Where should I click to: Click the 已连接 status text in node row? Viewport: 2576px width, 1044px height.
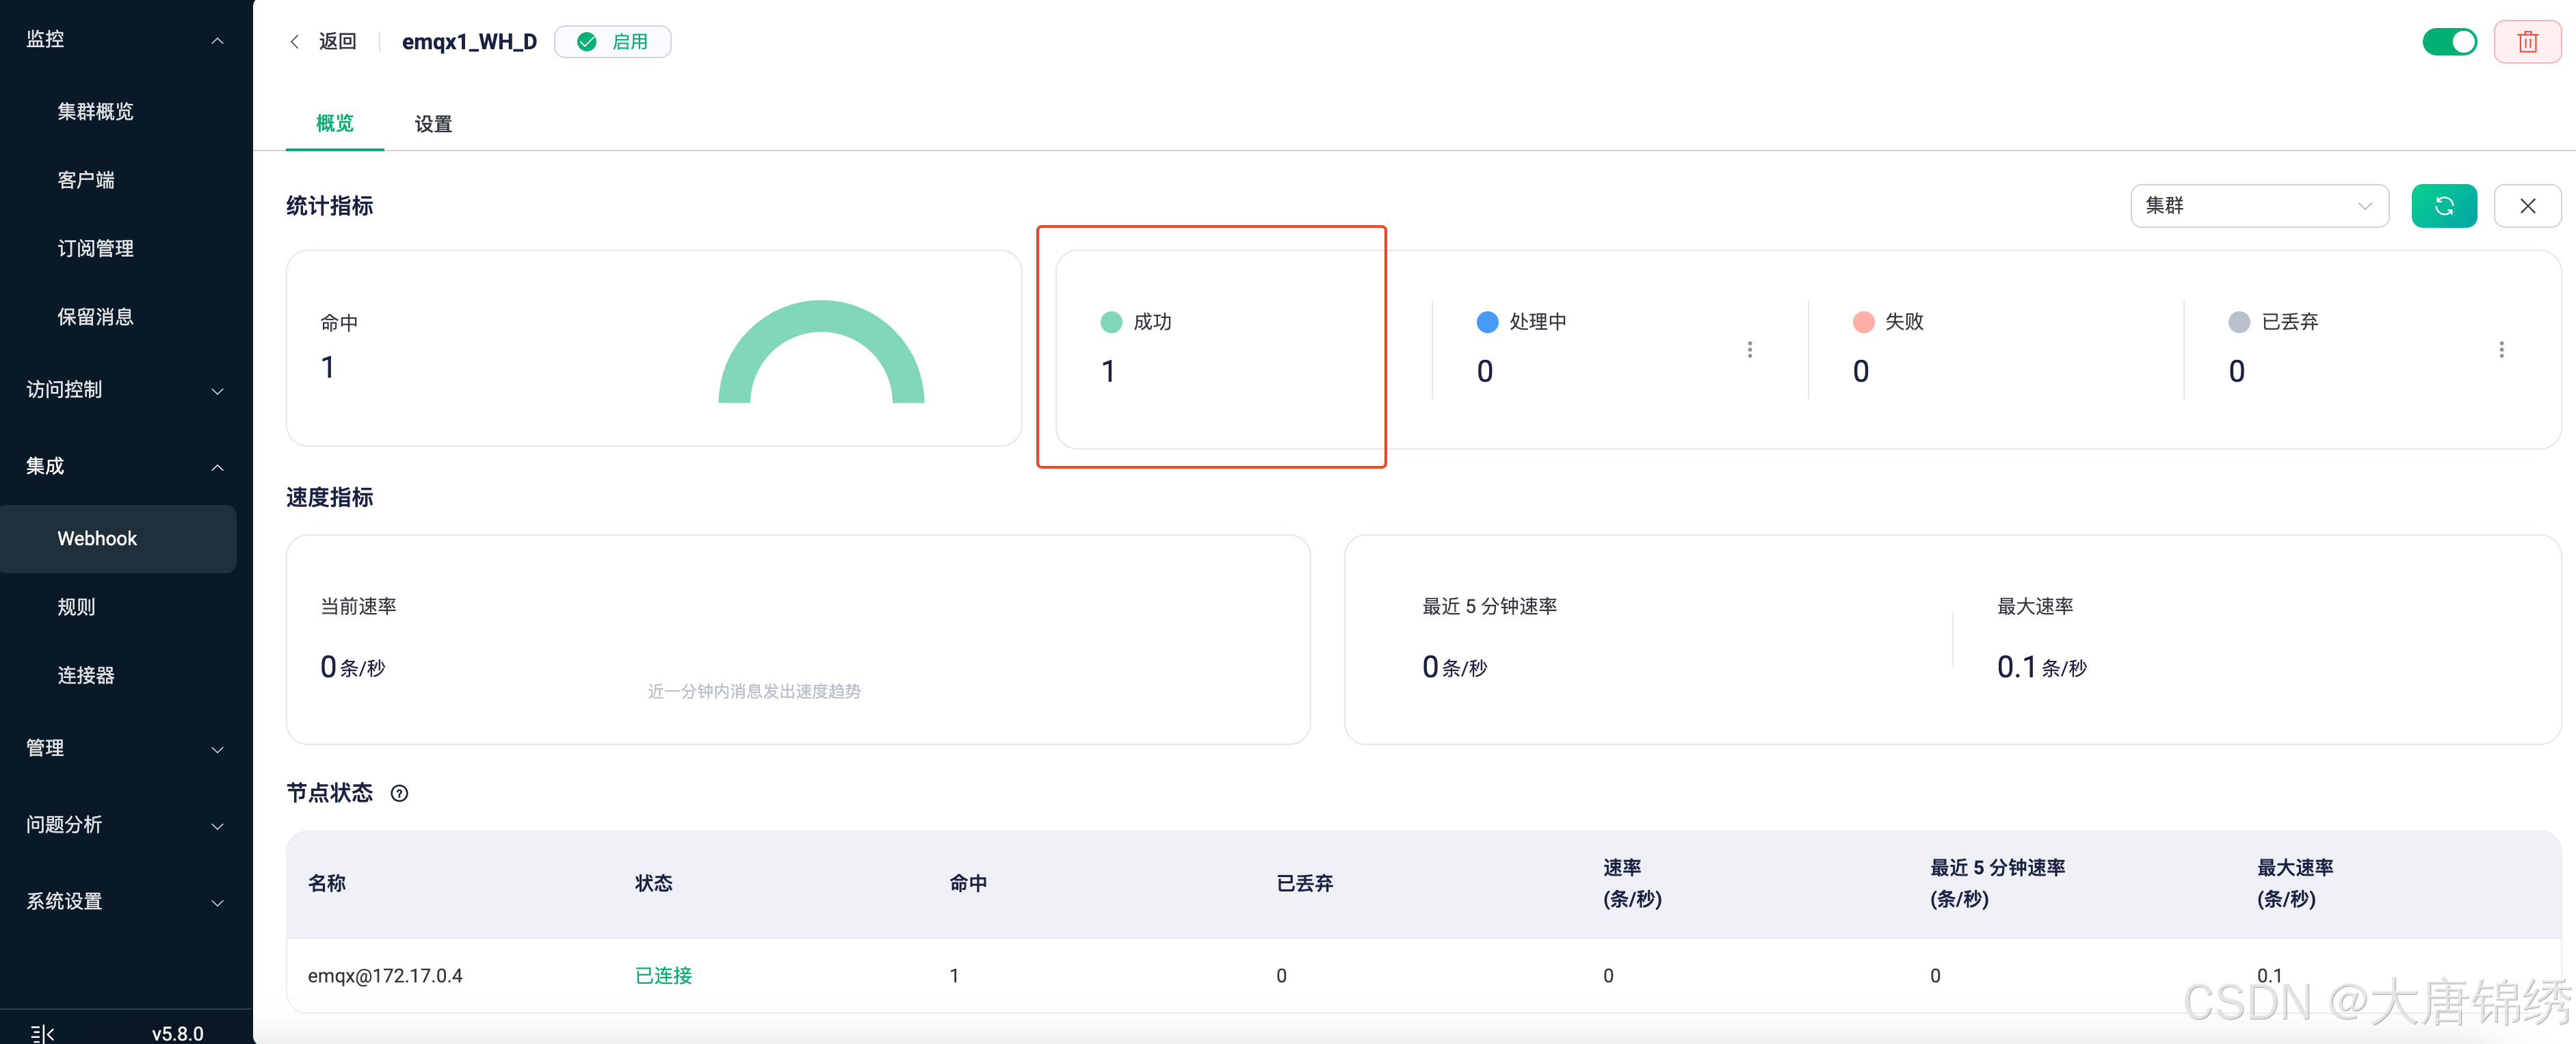(x=663, y=976)
